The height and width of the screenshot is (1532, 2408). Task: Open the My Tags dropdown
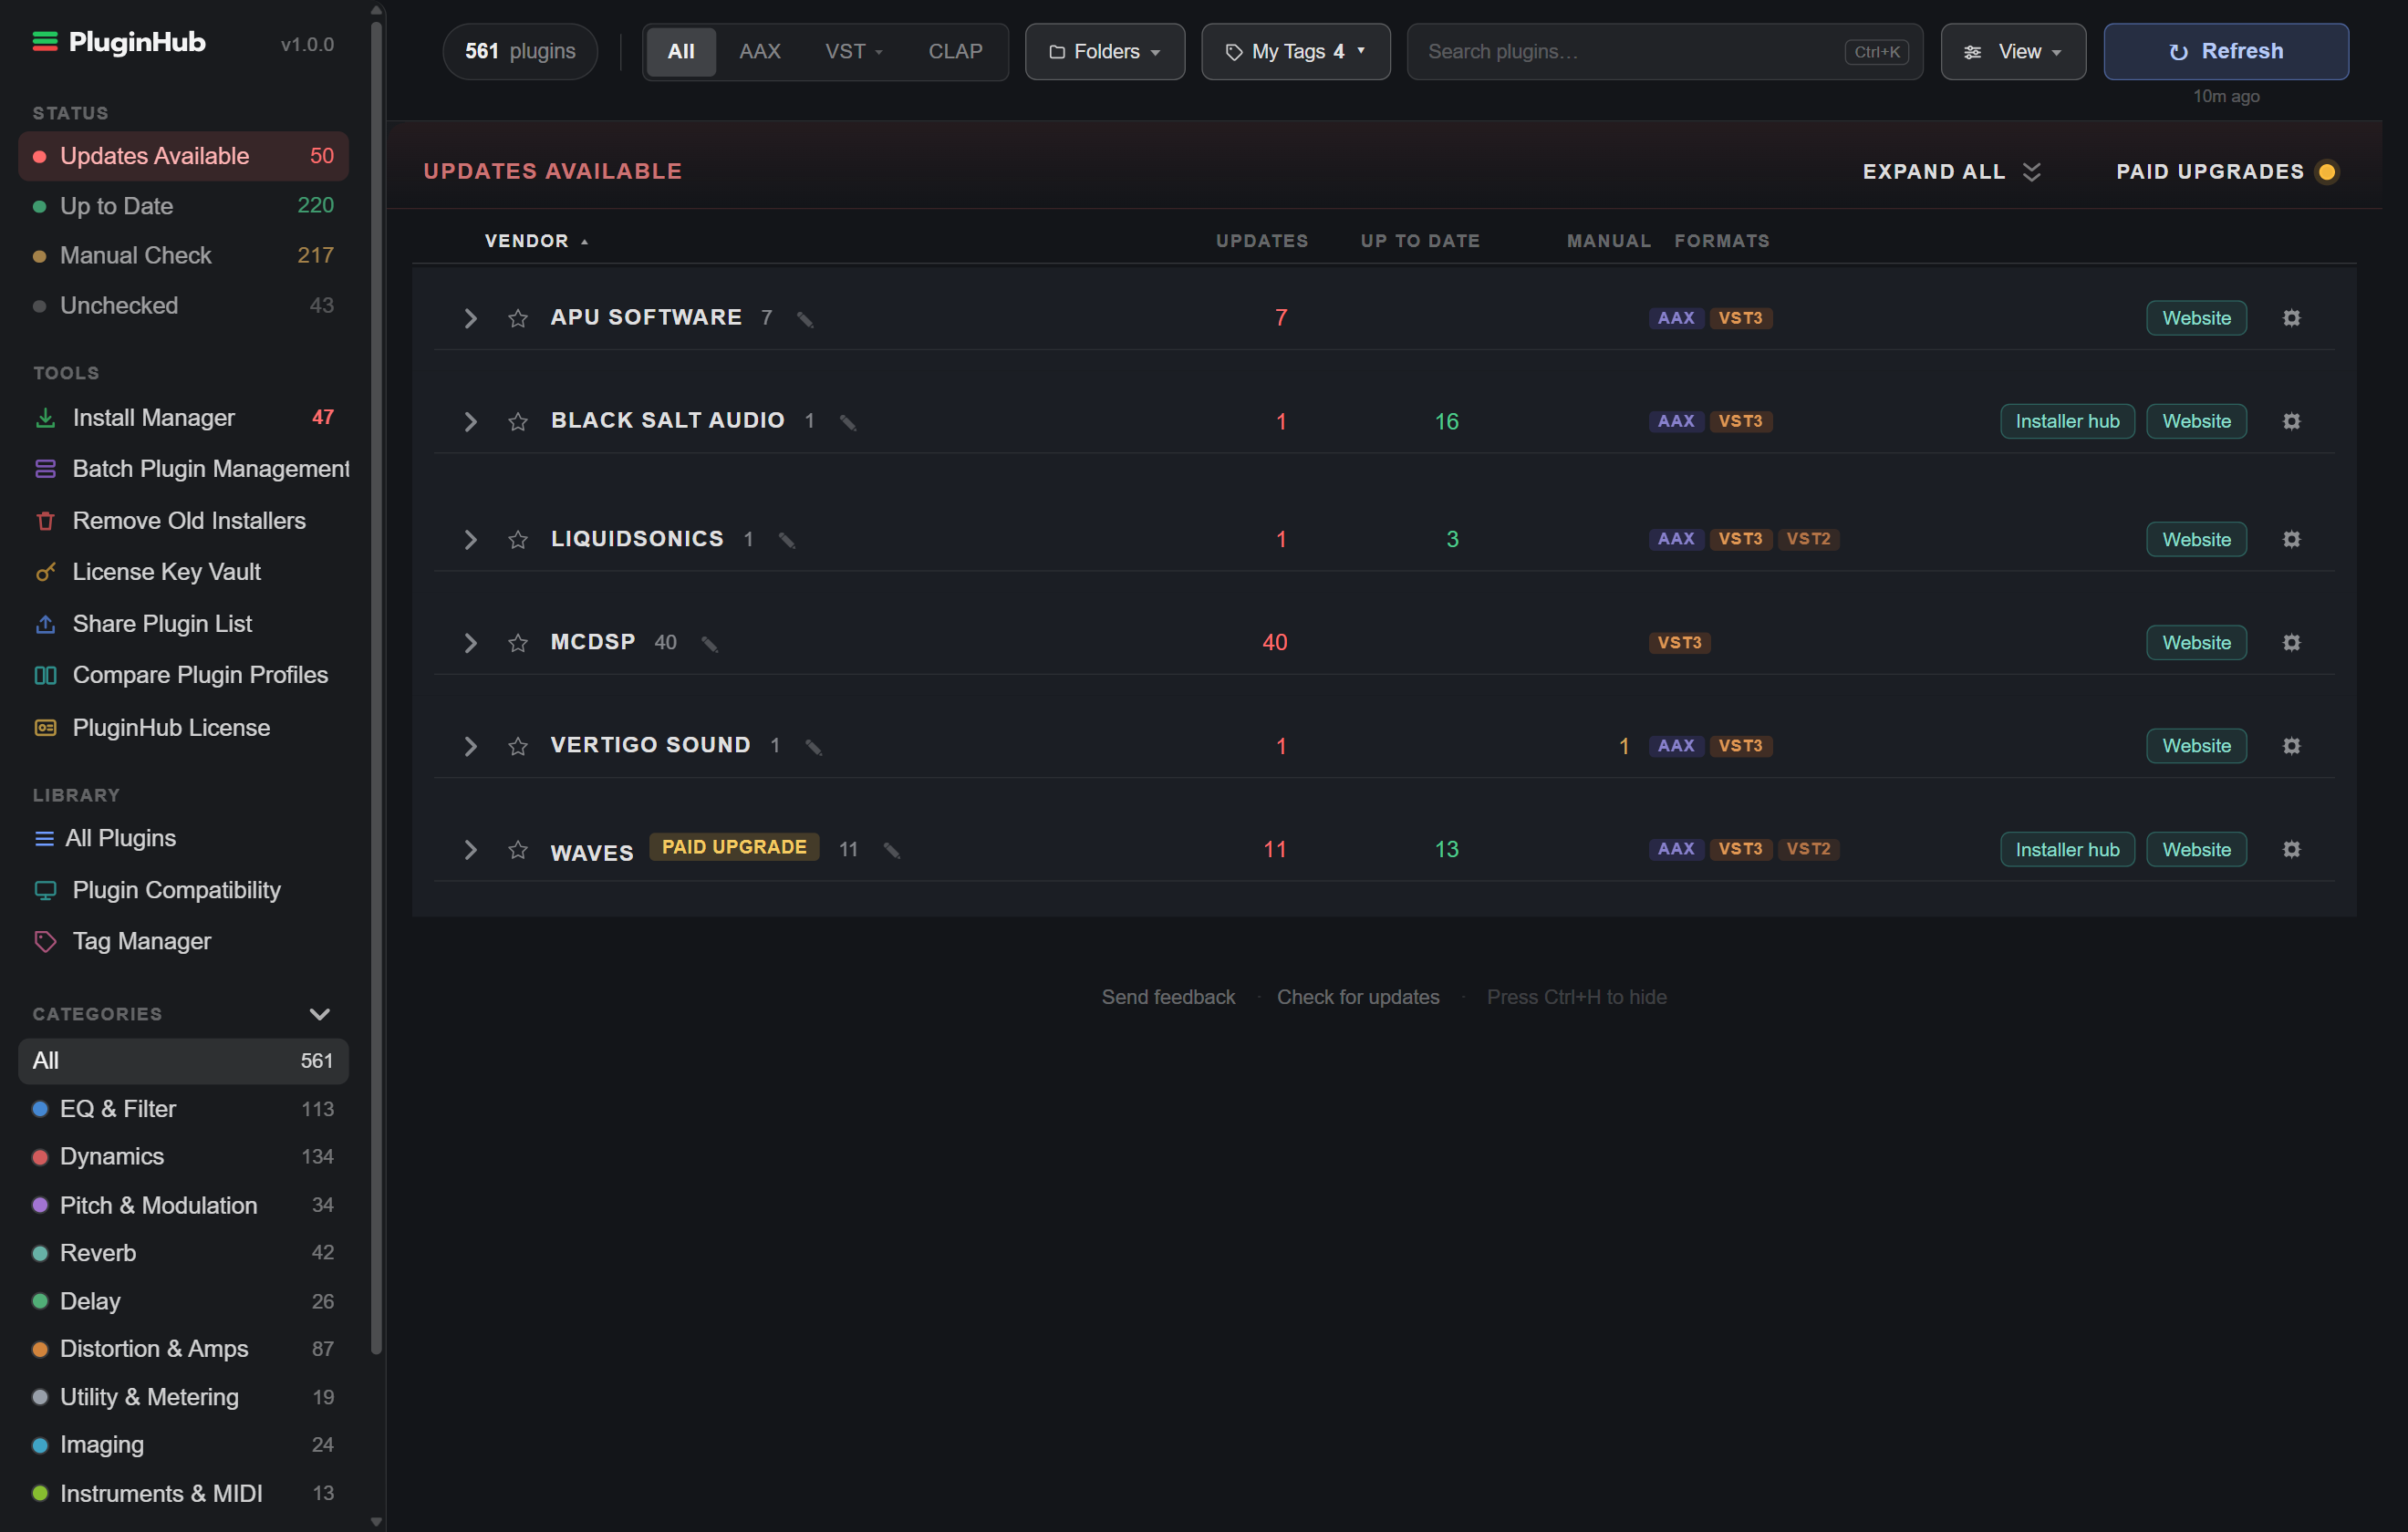tap(1295, 51)
